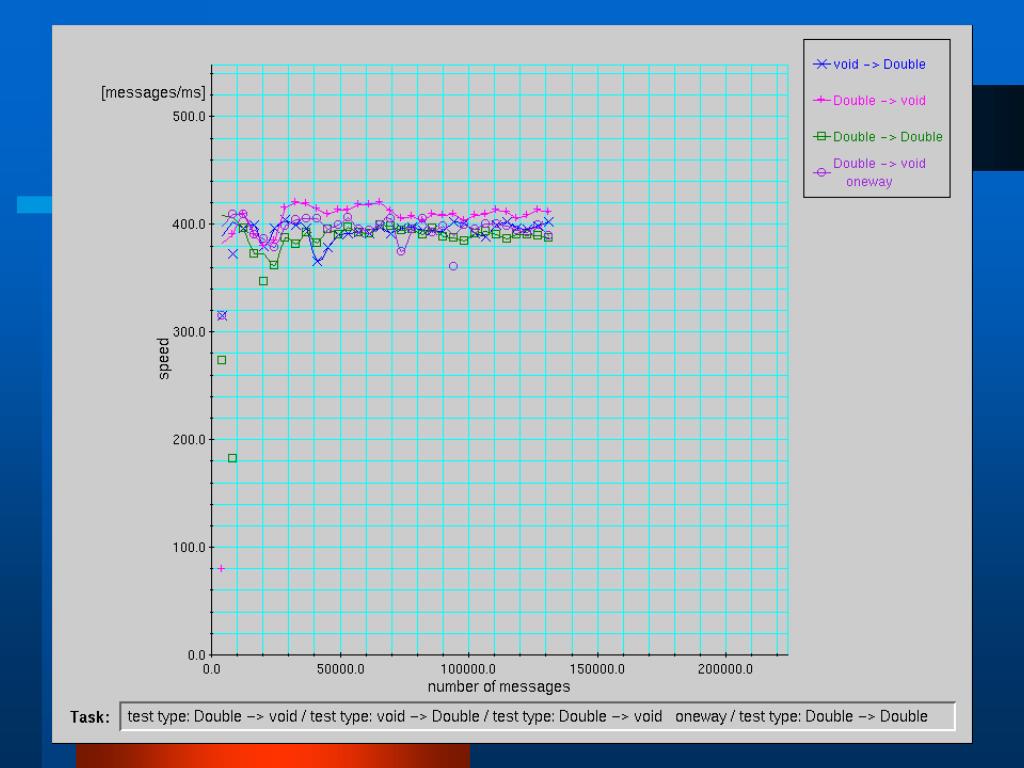
Task: Click the 'Task:' label
Action: [x=90, y=717]
